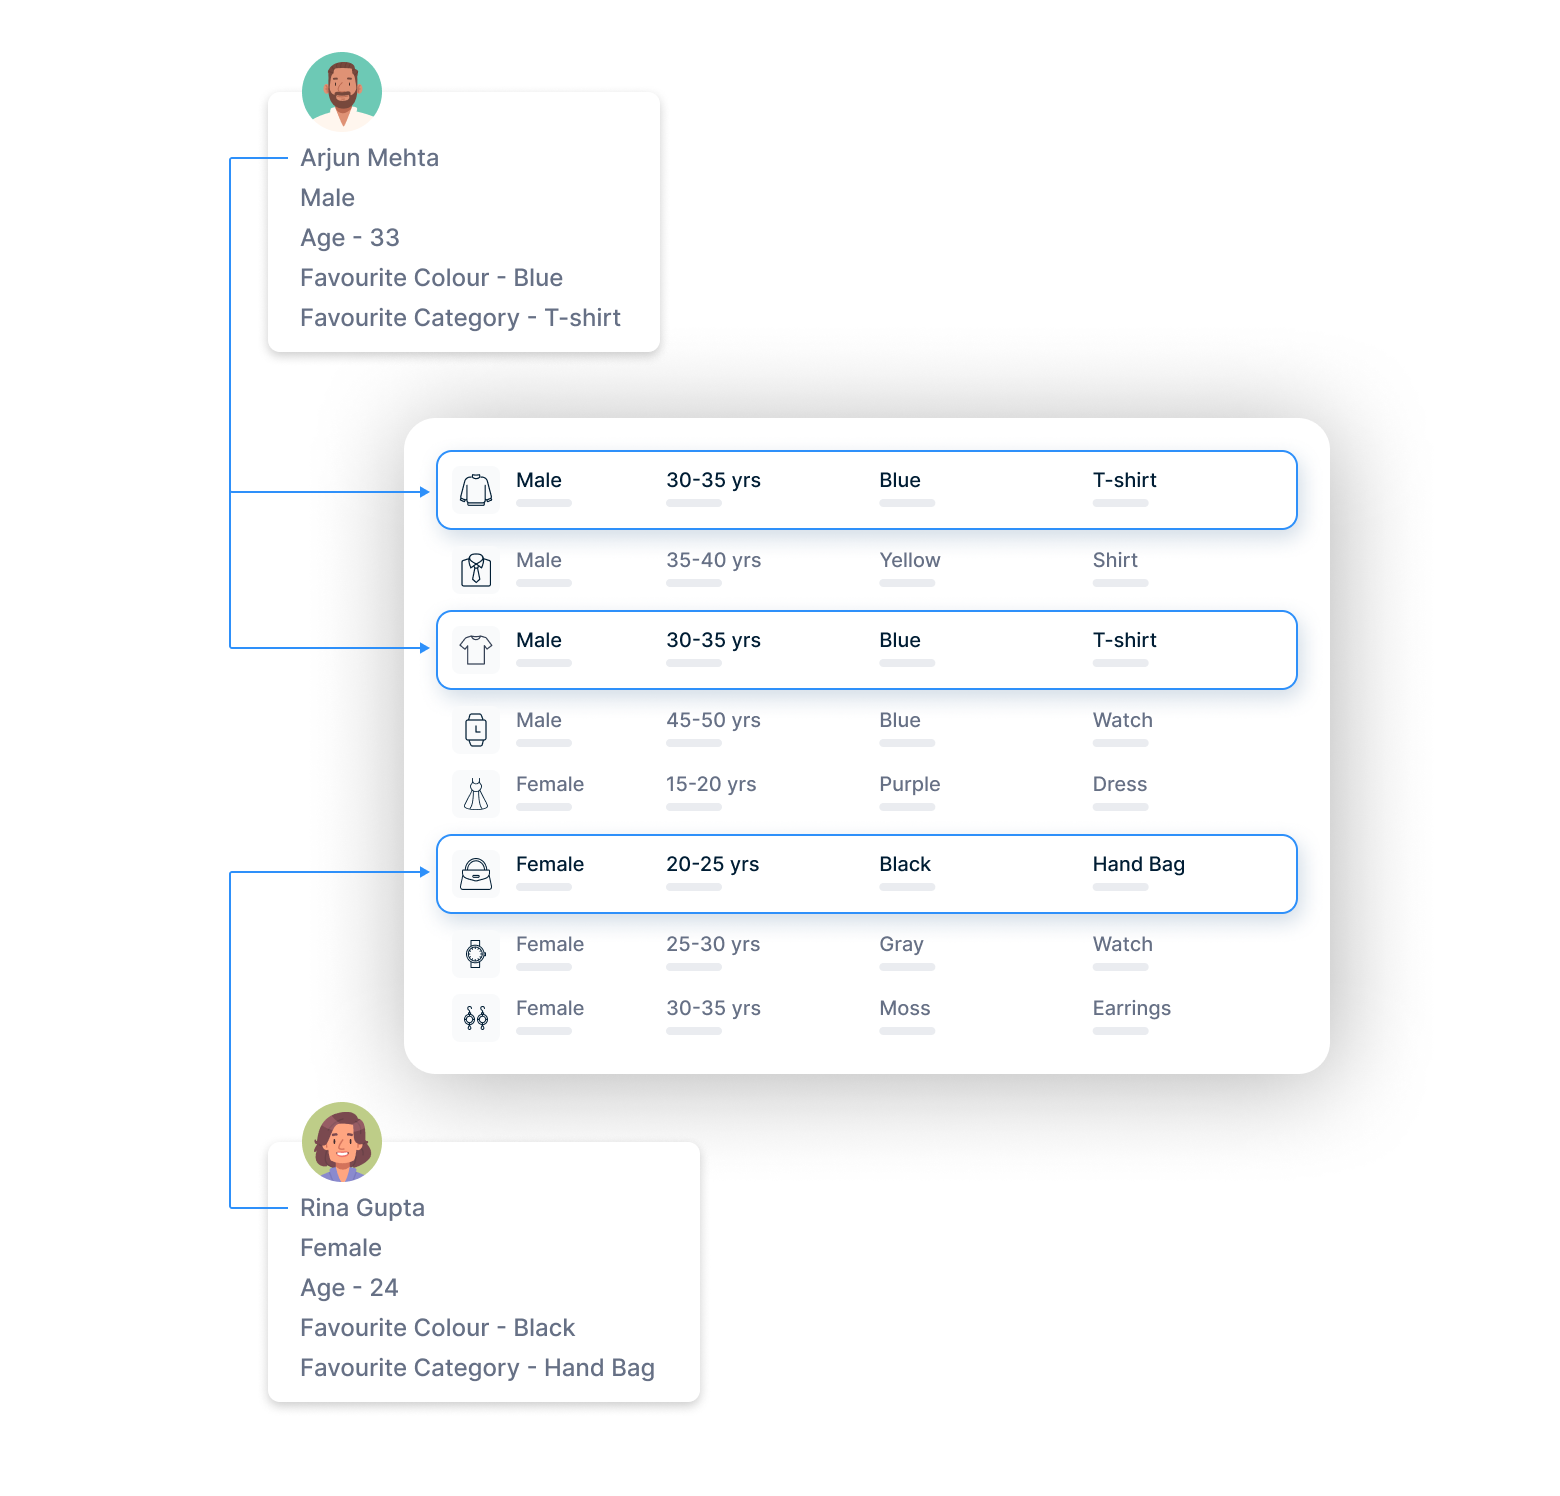Click the T-shirt icon in third row

coord(476,650)
